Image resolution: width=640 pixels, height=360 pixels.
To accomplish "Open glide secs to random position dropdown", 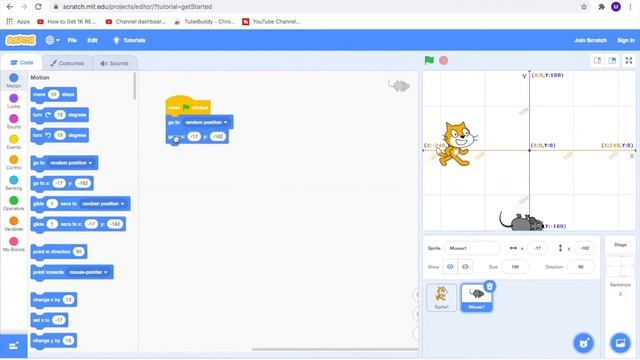I will [102, 204].
